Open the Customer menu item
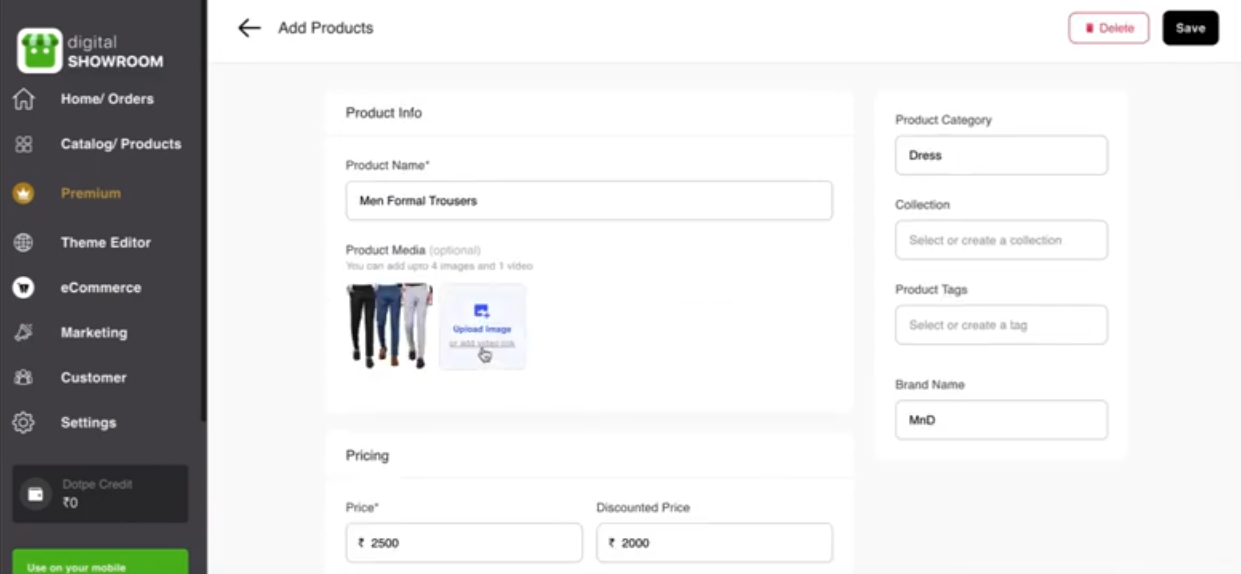The height and width of the screenshot is (574, 1241). pos(93,377)
